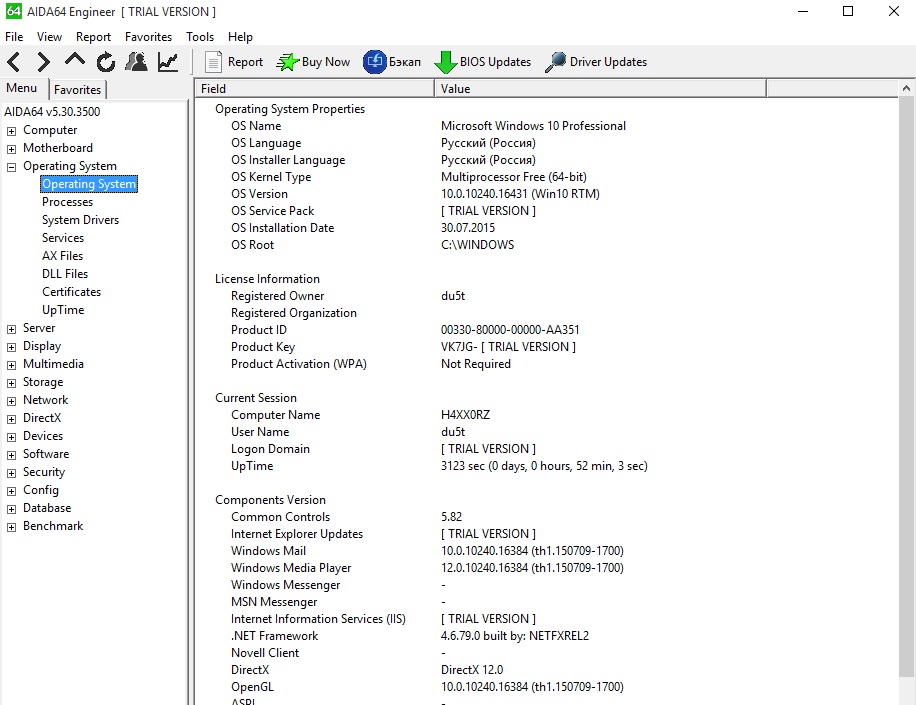
Task: Click the up-level arrow icon
Action: [75, 60]
